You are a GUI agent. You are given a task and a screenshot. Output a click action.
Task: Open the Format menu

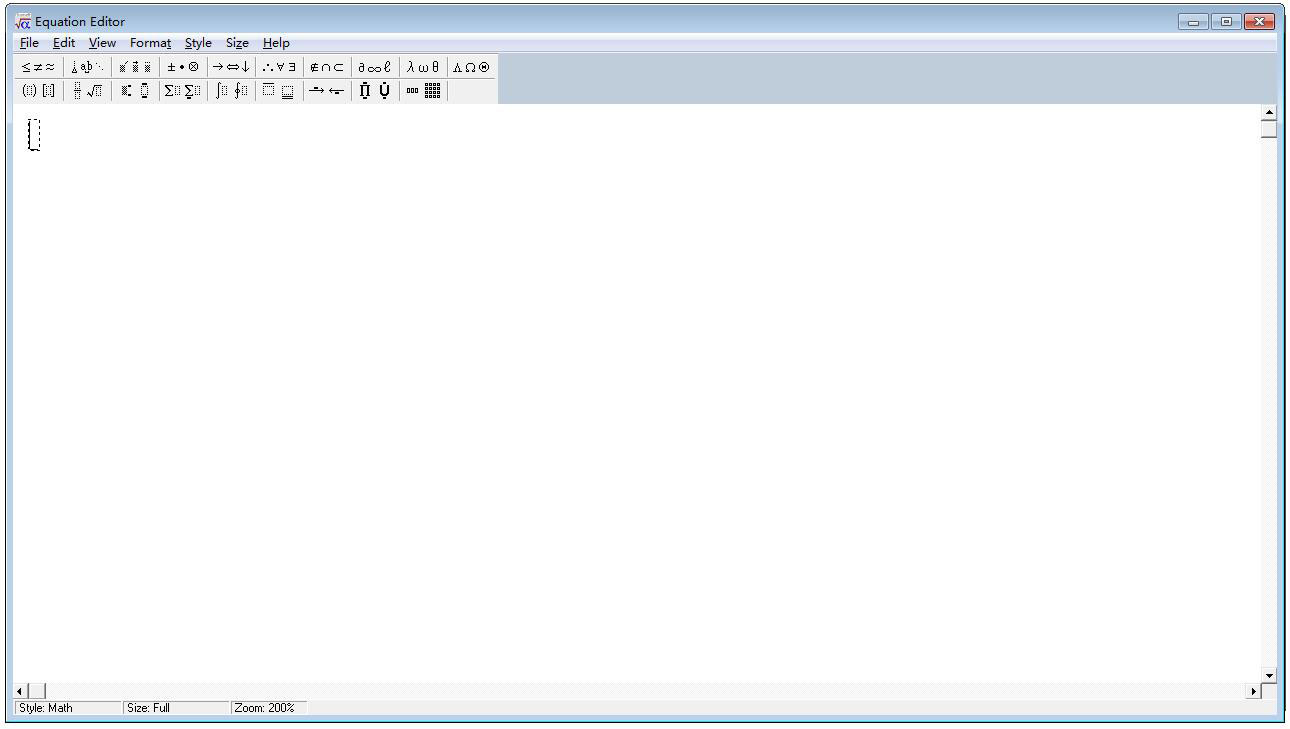tap(149, 43)
